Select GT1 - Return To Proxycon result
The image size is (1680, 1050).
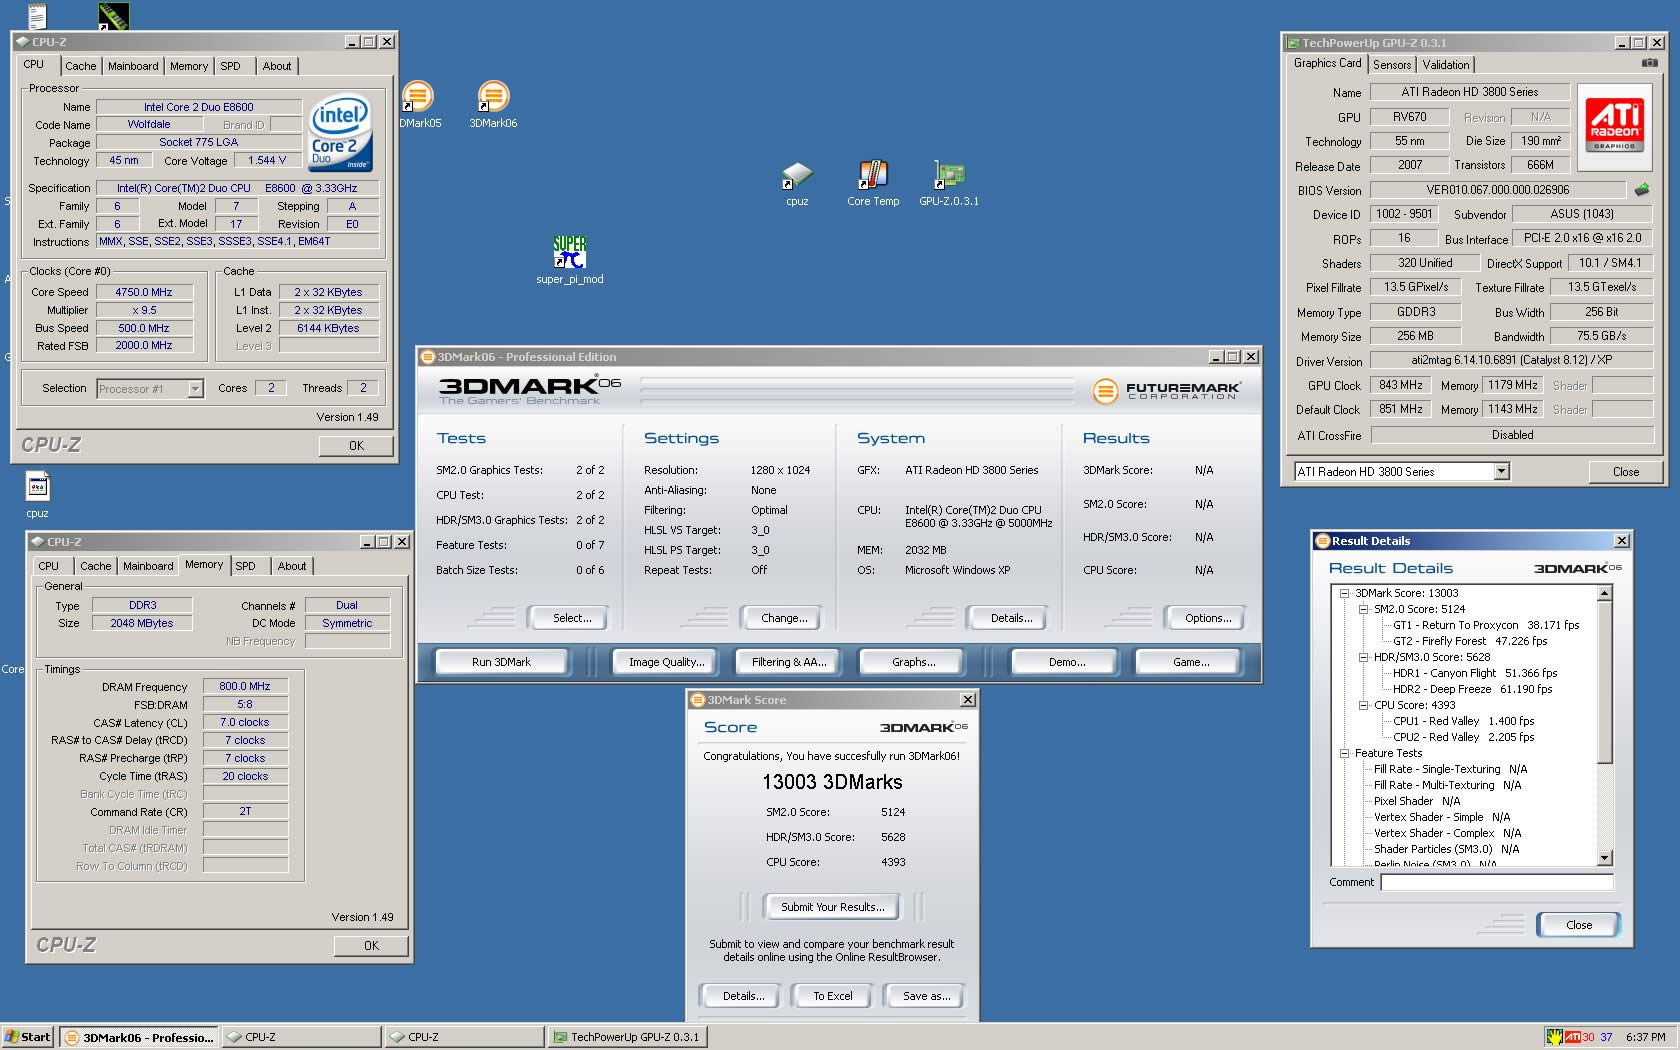pyautogui.click(x=1486, y=625)
